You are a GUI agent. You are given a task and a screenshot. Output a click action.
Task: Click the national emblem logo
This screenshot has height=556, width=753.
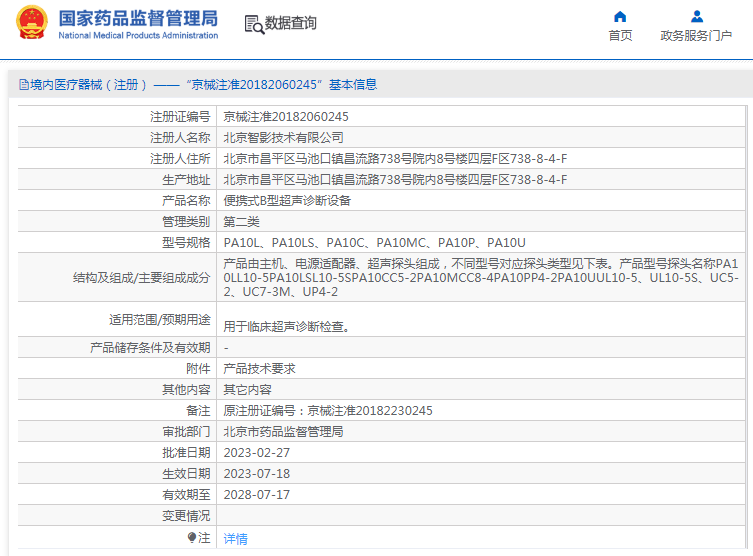pos(32,23)
